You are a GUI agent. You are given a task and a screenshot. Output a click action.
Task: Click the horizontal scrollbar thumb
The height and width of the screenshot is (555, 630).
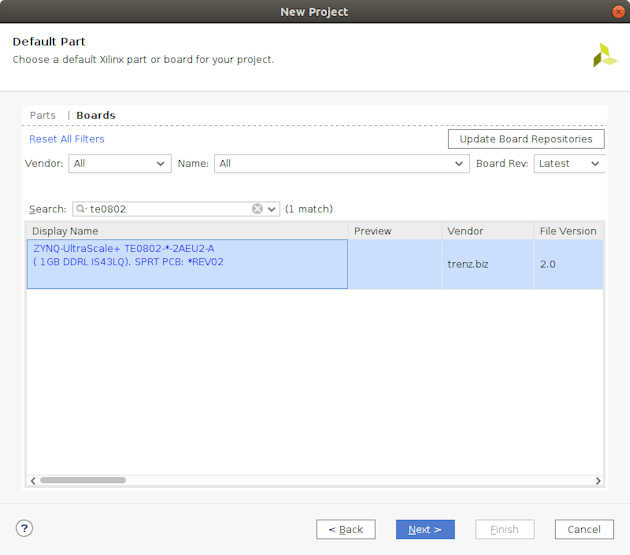(83, 480)
